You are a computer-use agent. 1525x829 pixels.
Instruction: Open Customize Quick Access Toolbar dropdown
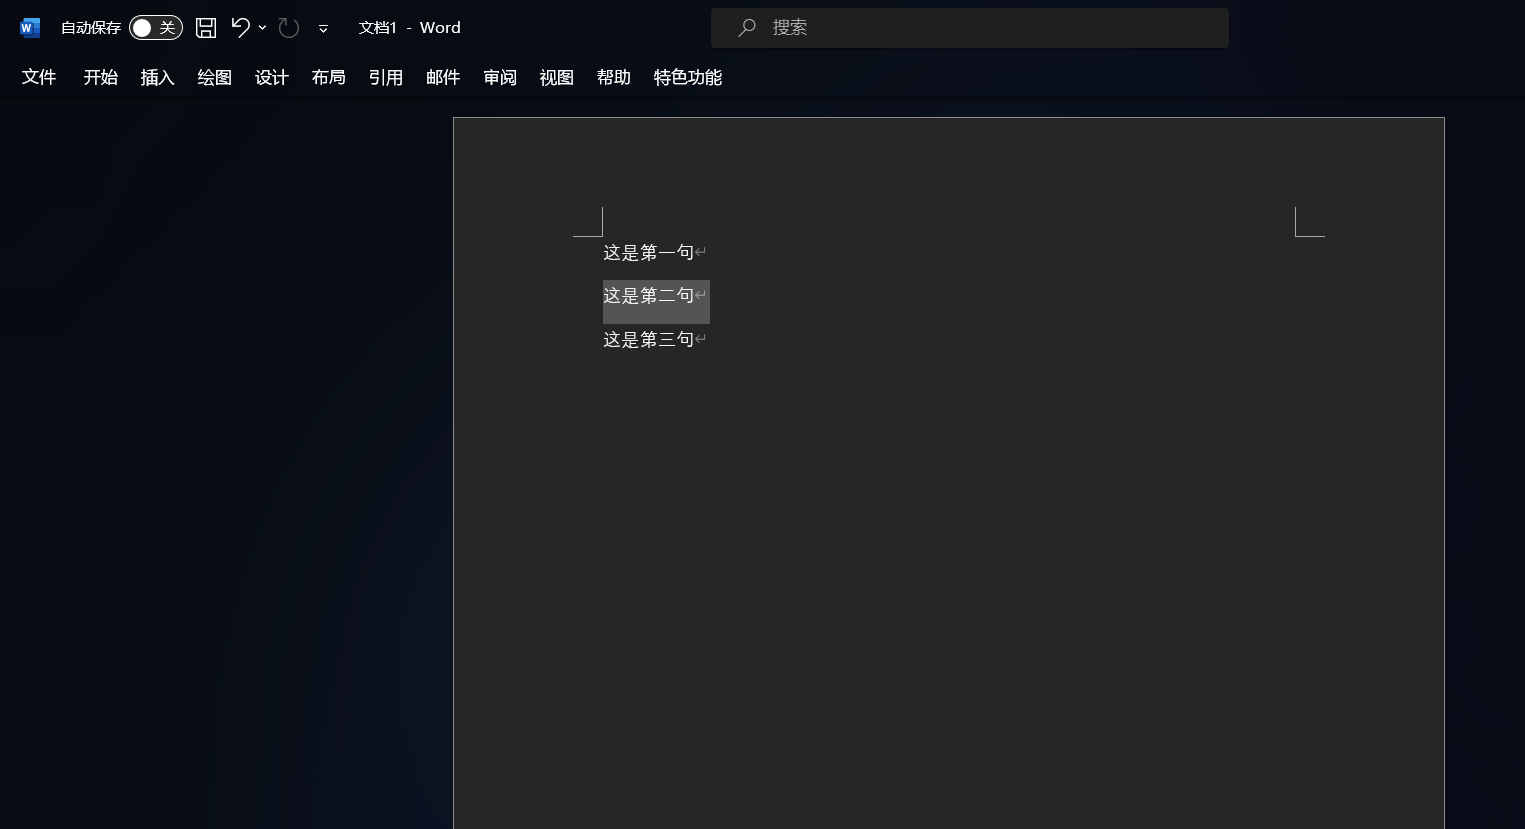[x=323, y=29]
